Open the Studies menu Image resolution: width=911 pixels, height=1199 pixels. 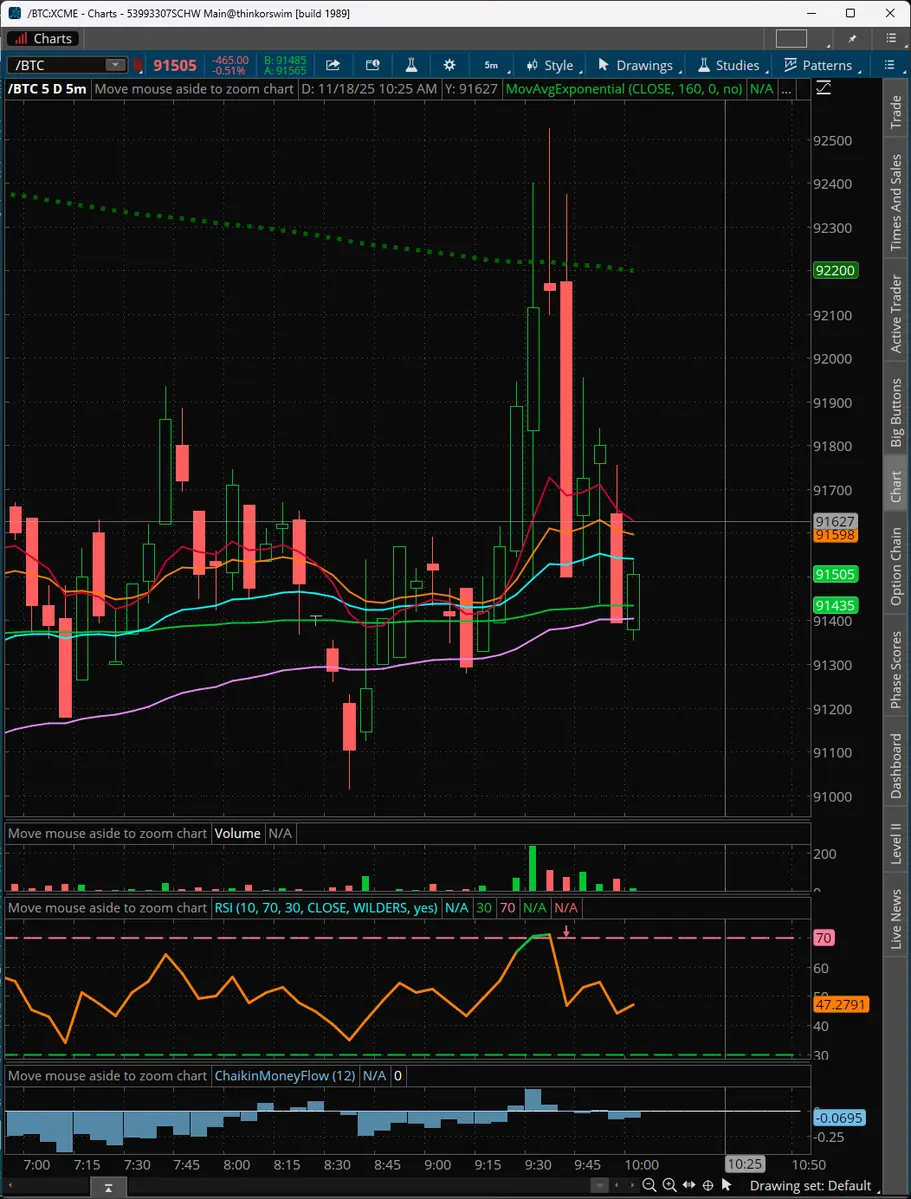(730, 65)
